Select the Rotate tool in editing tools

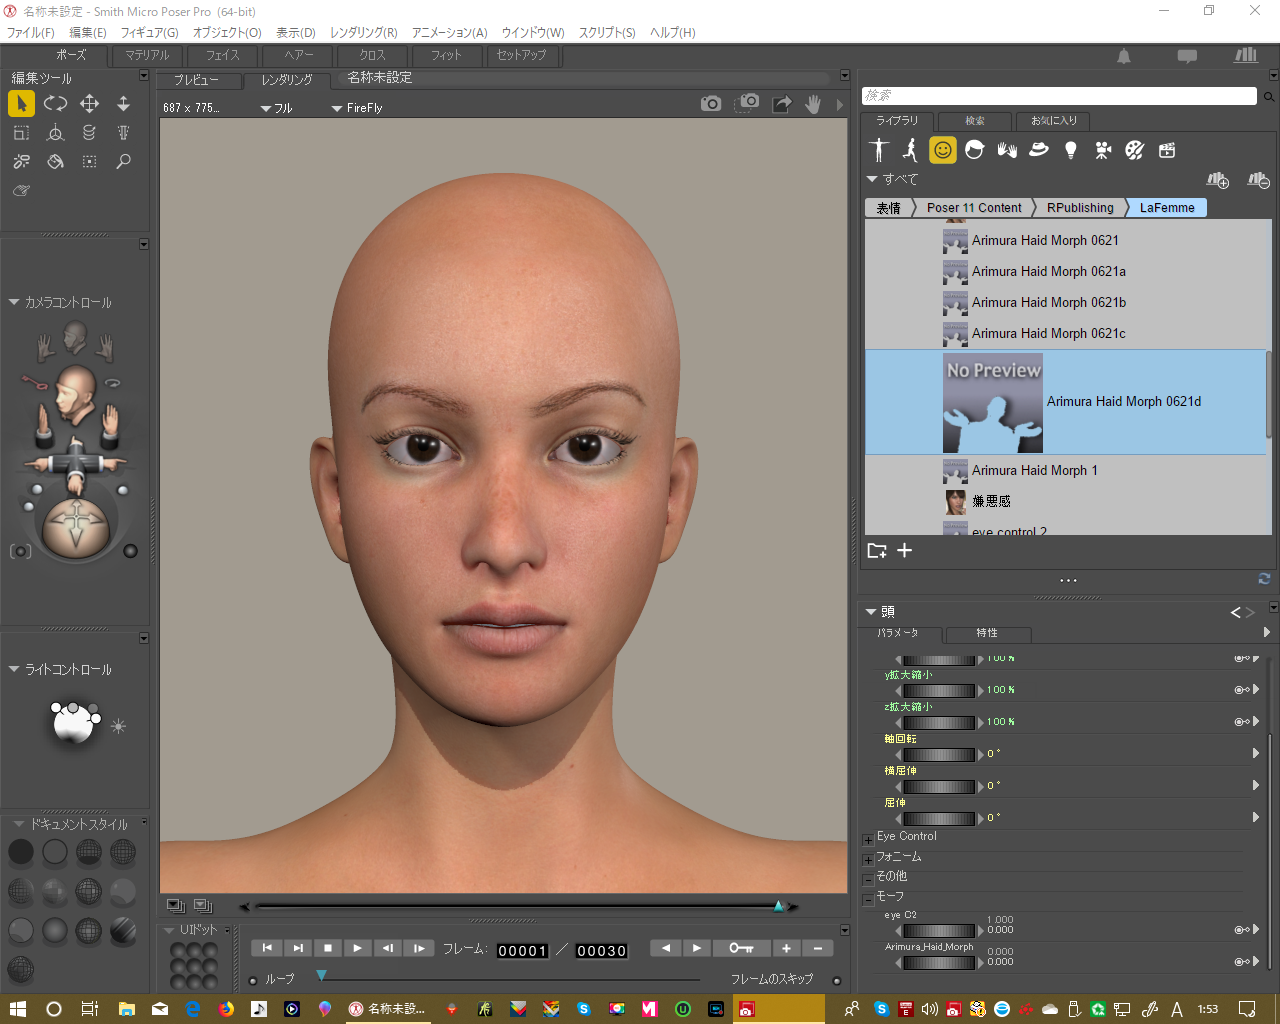[x=56, y=103]
